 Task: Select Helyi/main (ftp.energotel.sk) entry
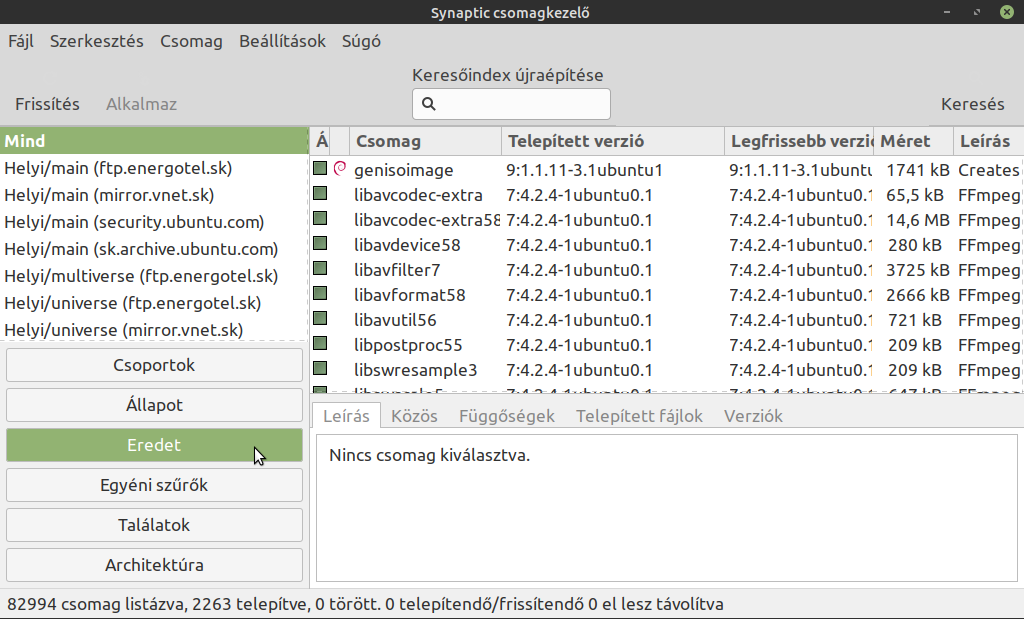point(154,168)
